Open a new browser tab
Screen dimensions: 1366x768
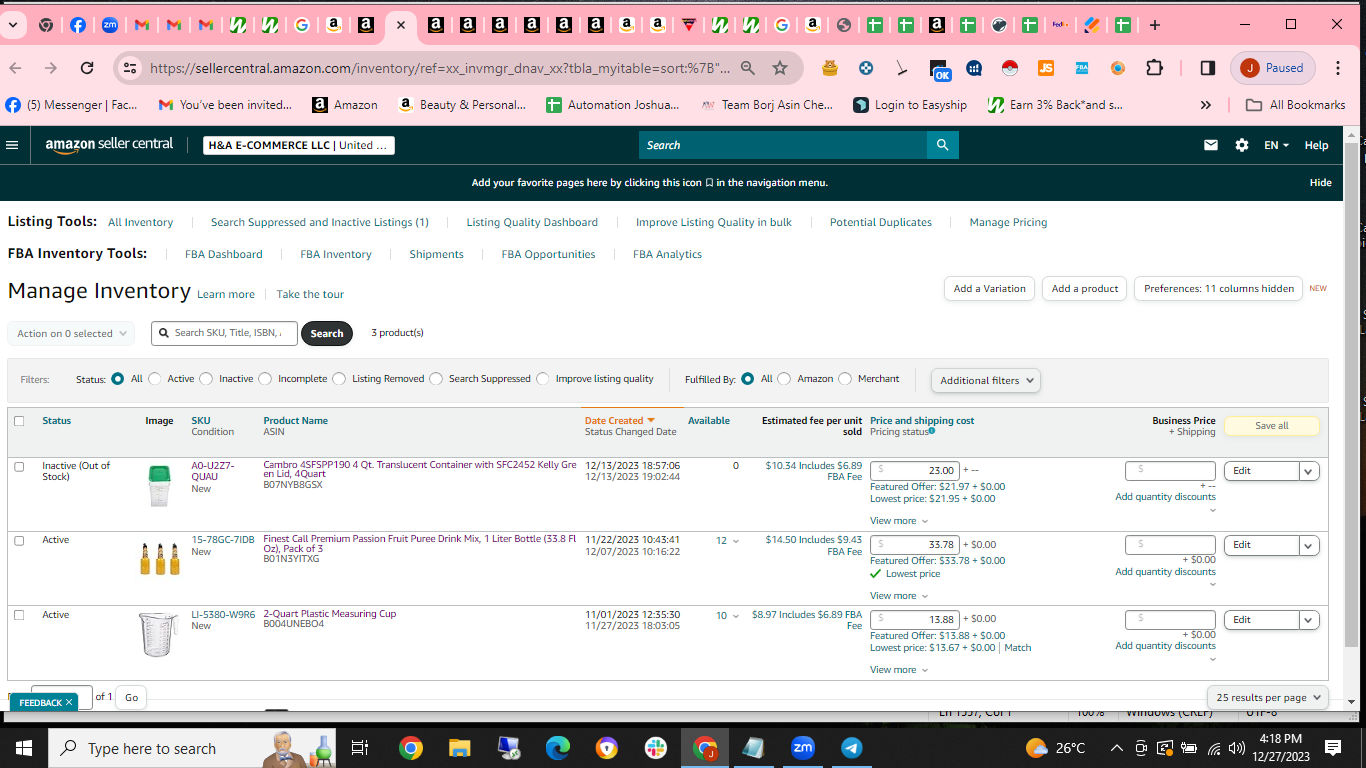point(1155,25)
